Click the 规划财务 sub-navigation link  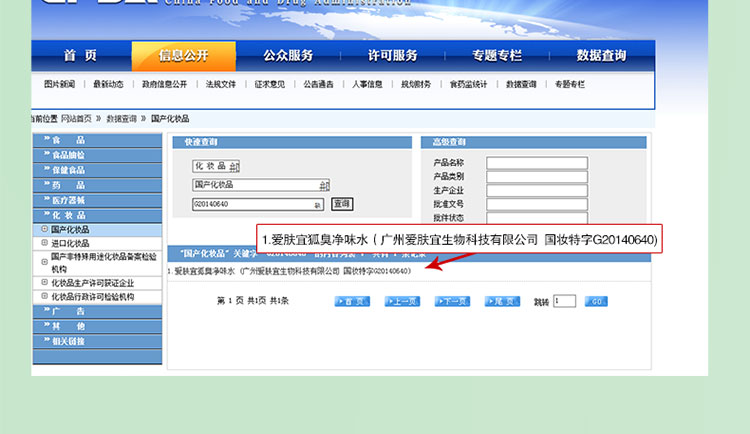point(416,84)
